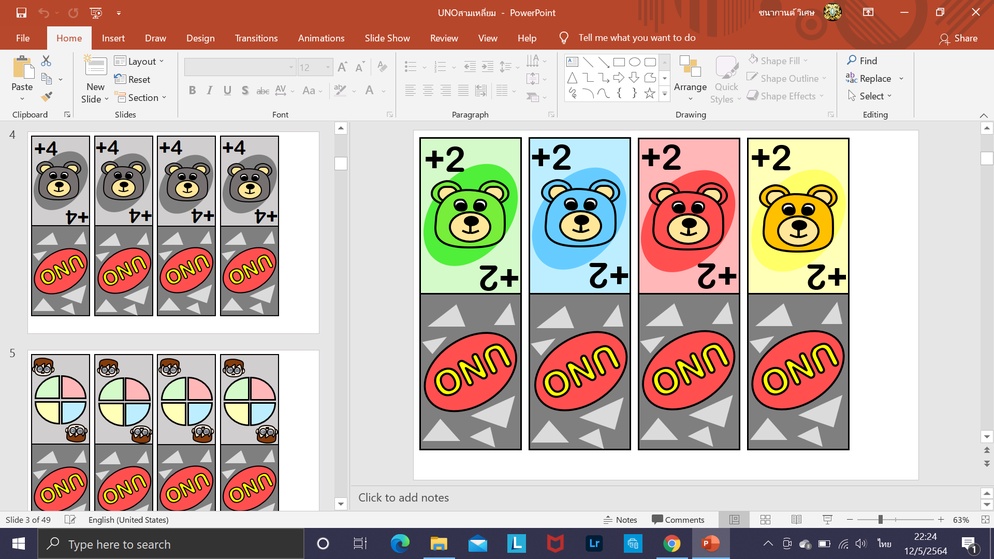Increase font size icon

pos(342,67)
